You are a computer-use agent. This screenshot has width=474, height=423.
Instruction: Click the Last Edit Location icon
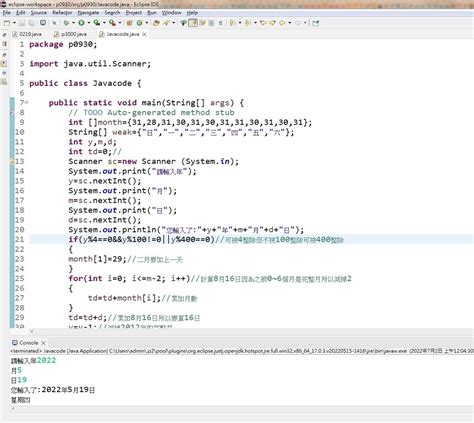pyautogui.click(x=263, y=23)
